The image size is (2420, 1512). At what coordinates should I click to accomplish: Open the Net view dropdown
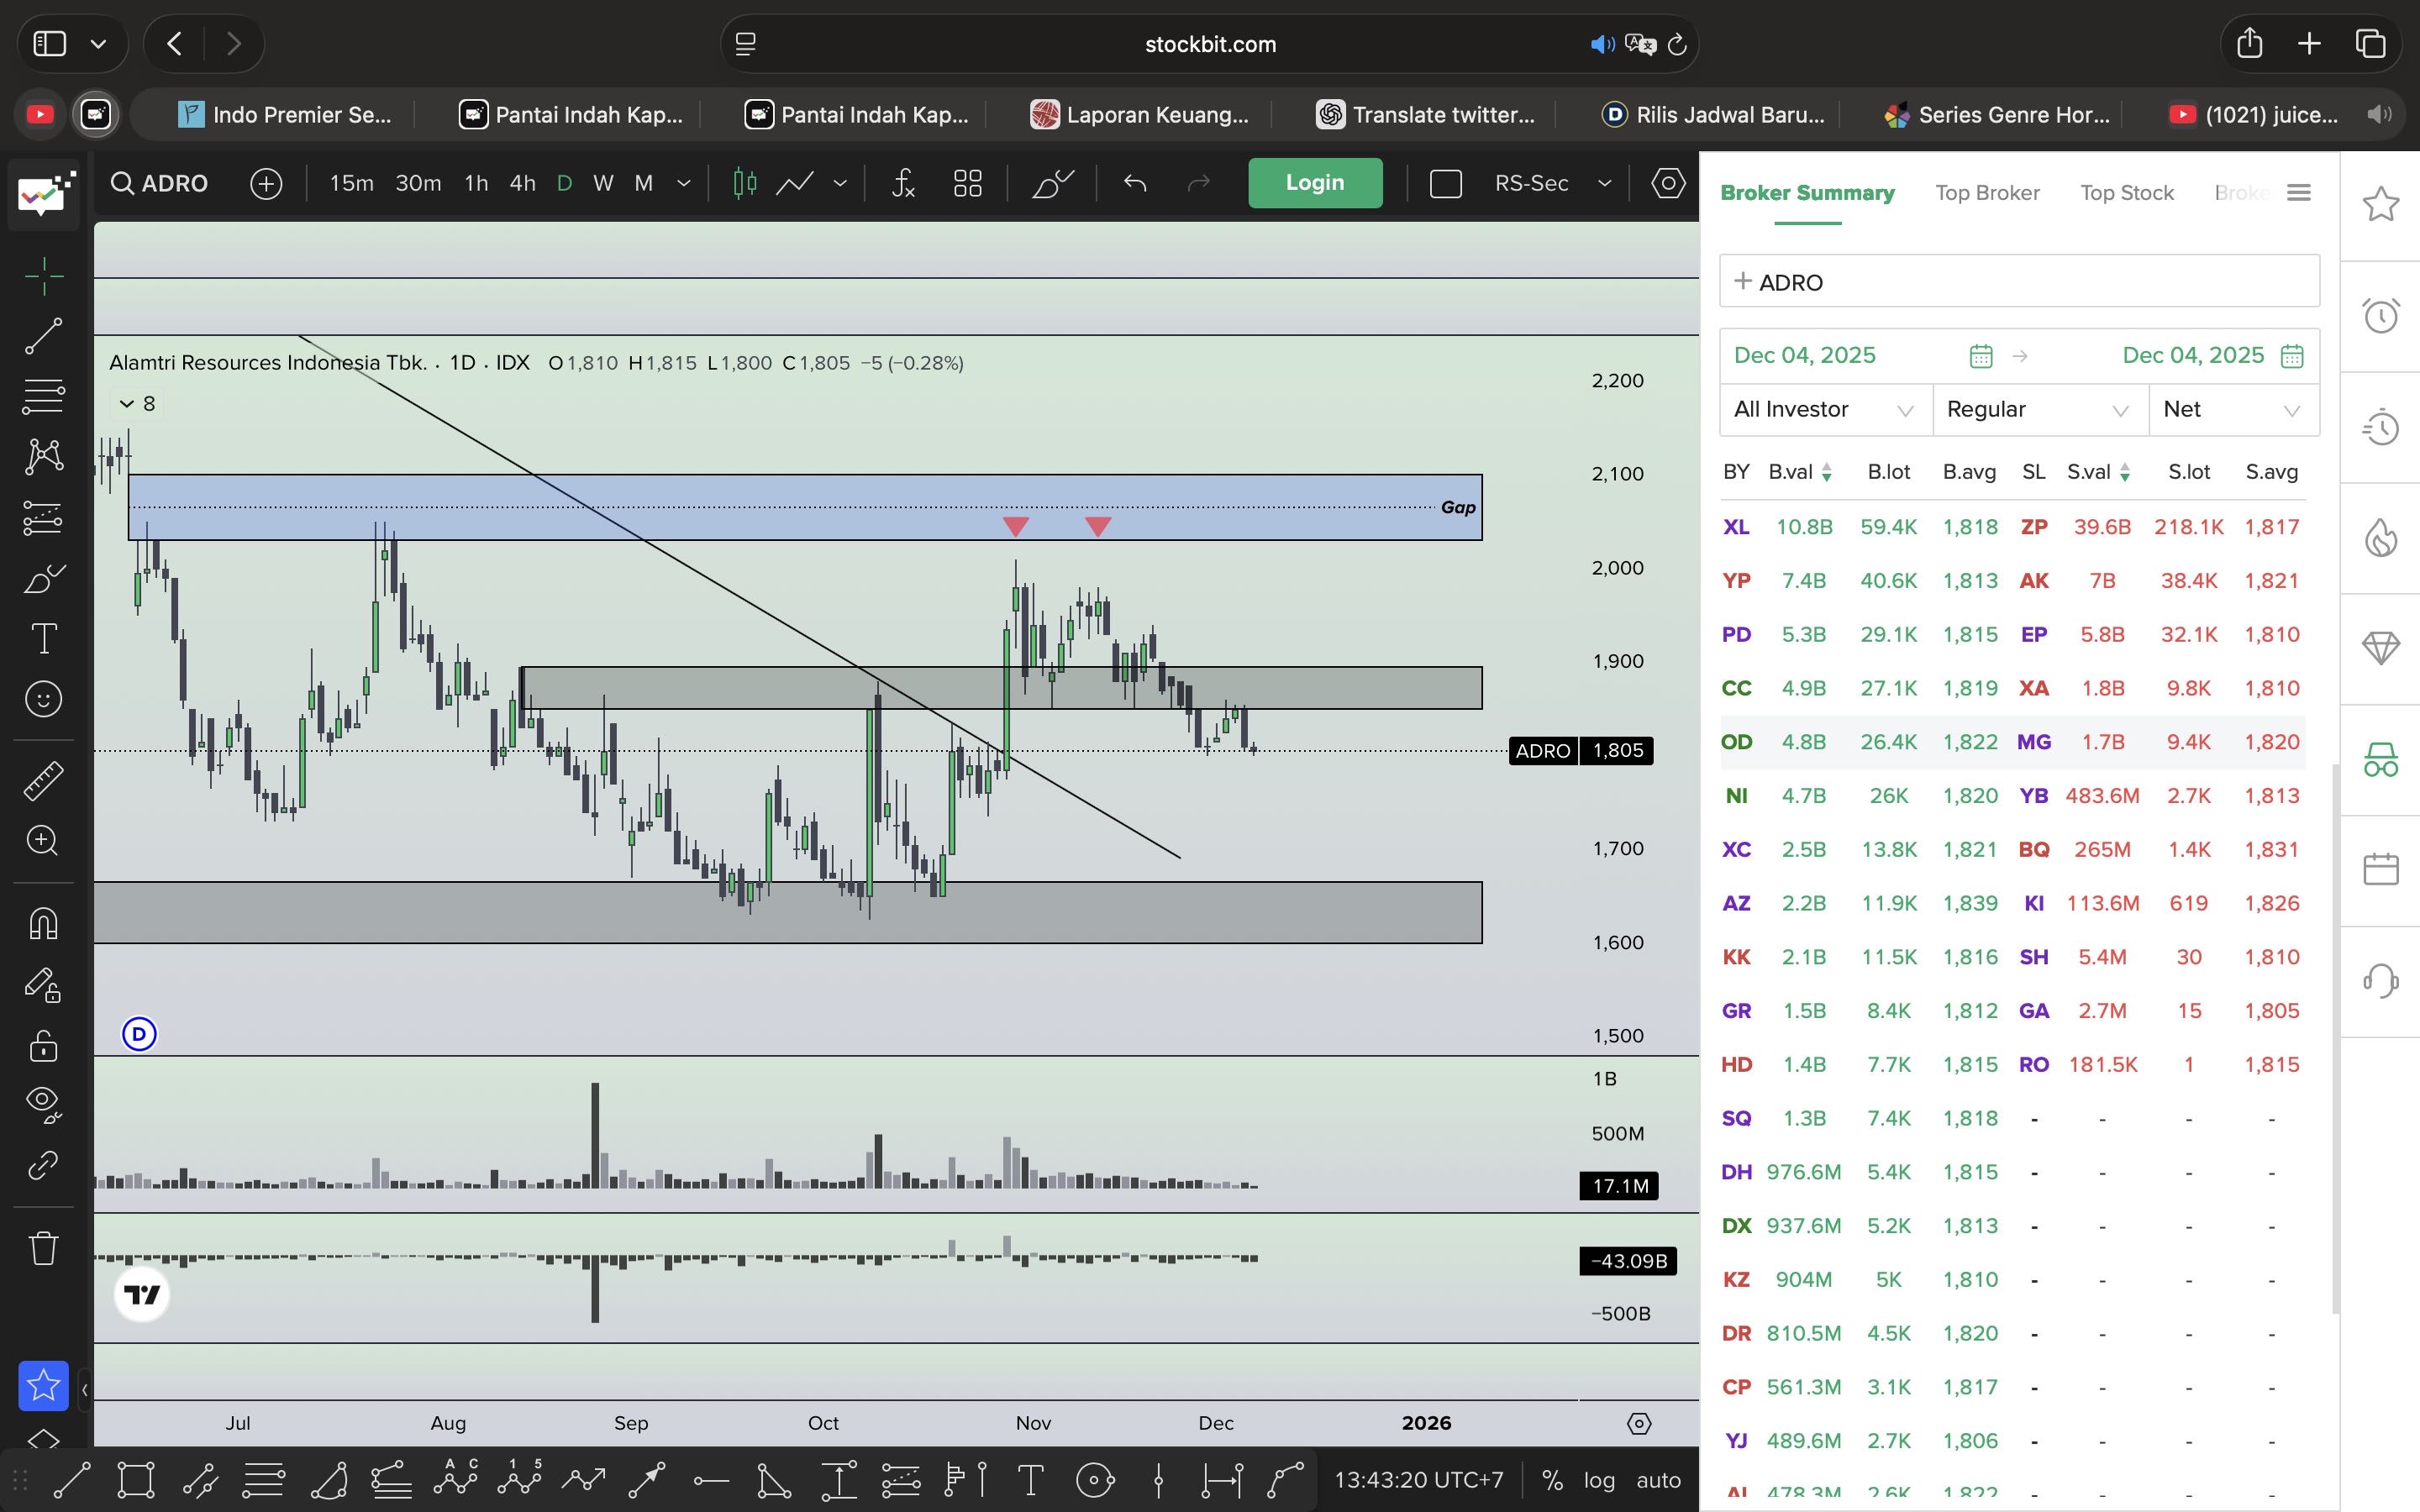tap(2232, 409)
